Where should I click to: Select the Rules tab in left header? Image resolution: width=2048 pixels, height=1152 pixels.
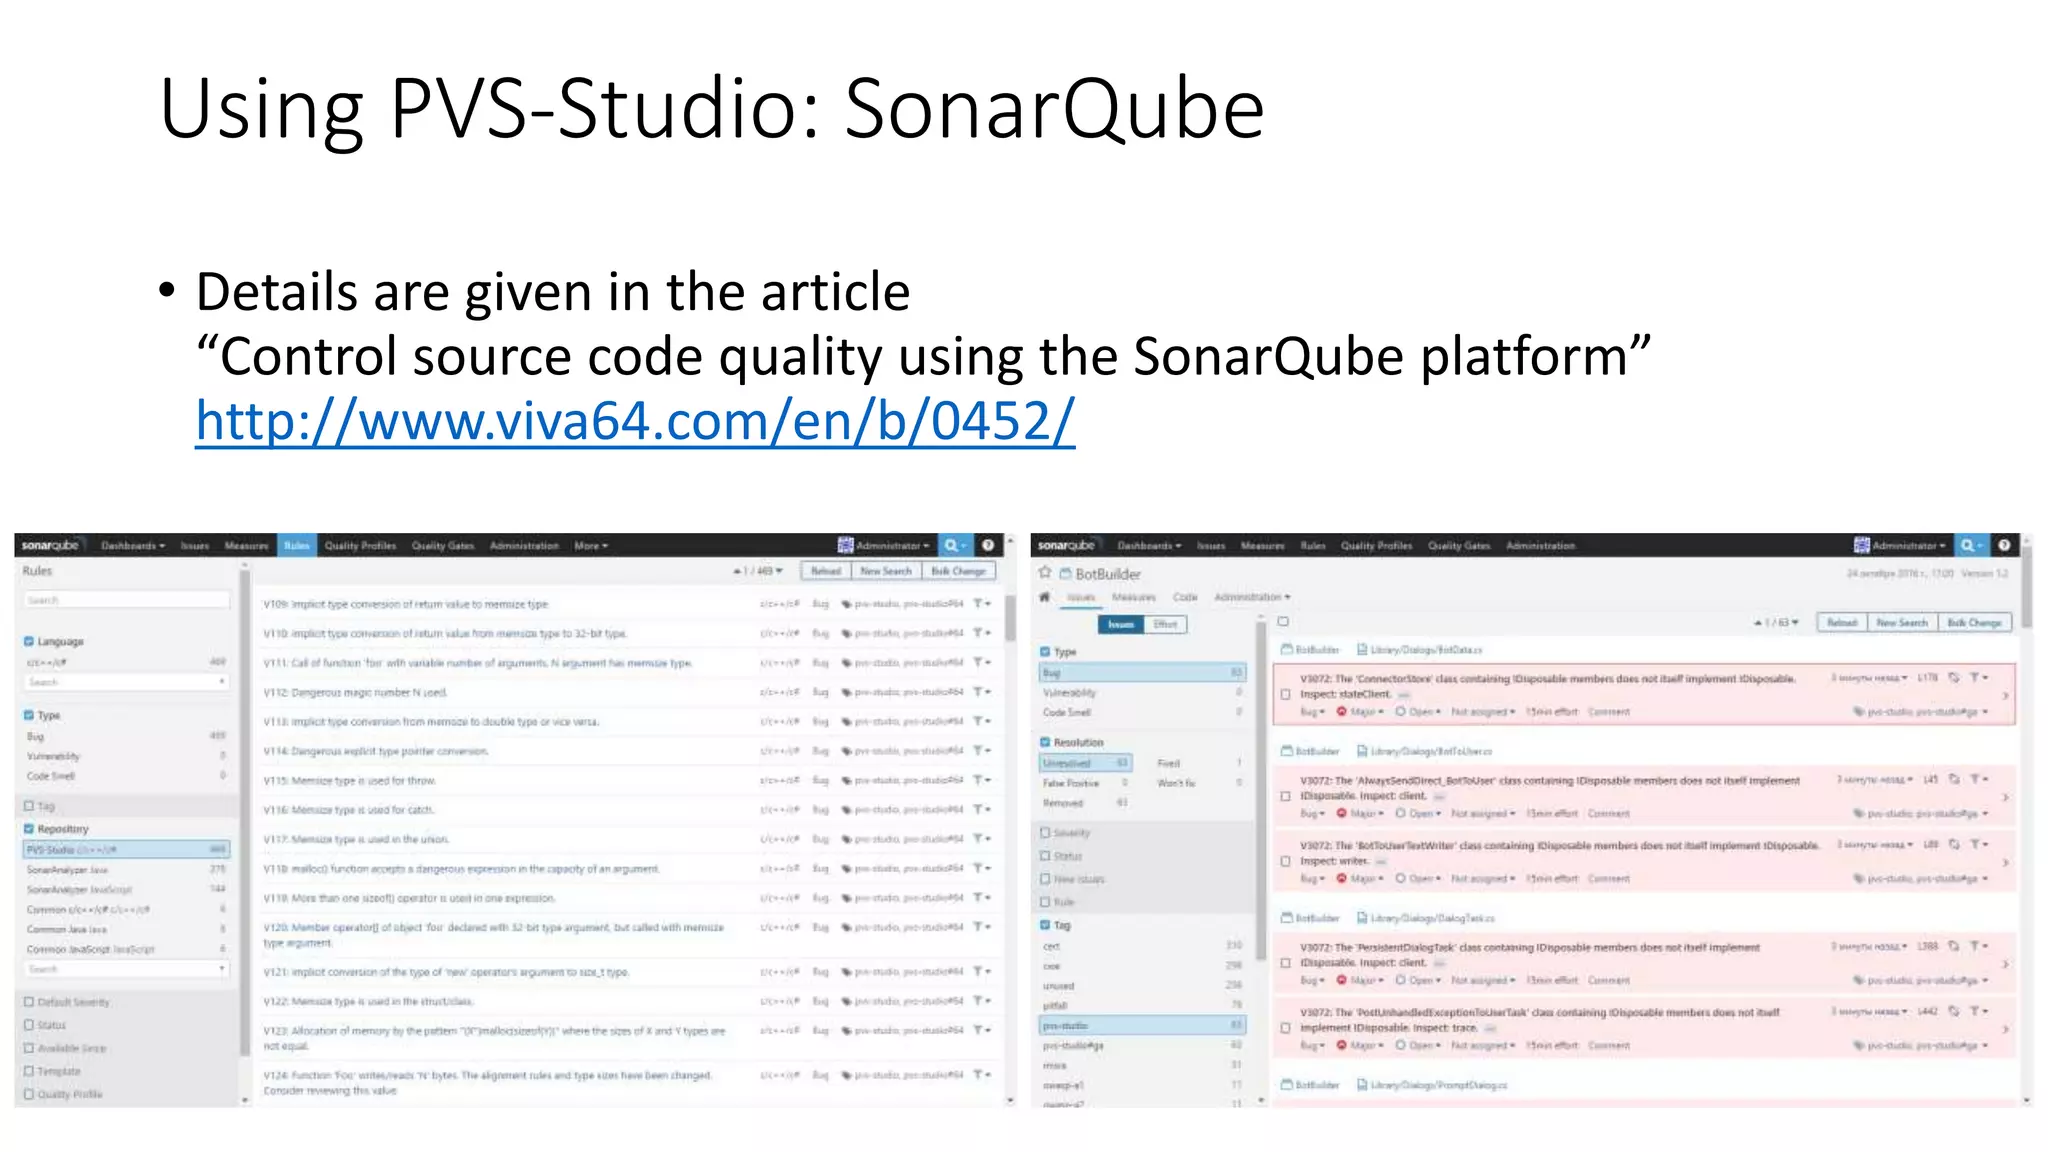coord(297,546)
